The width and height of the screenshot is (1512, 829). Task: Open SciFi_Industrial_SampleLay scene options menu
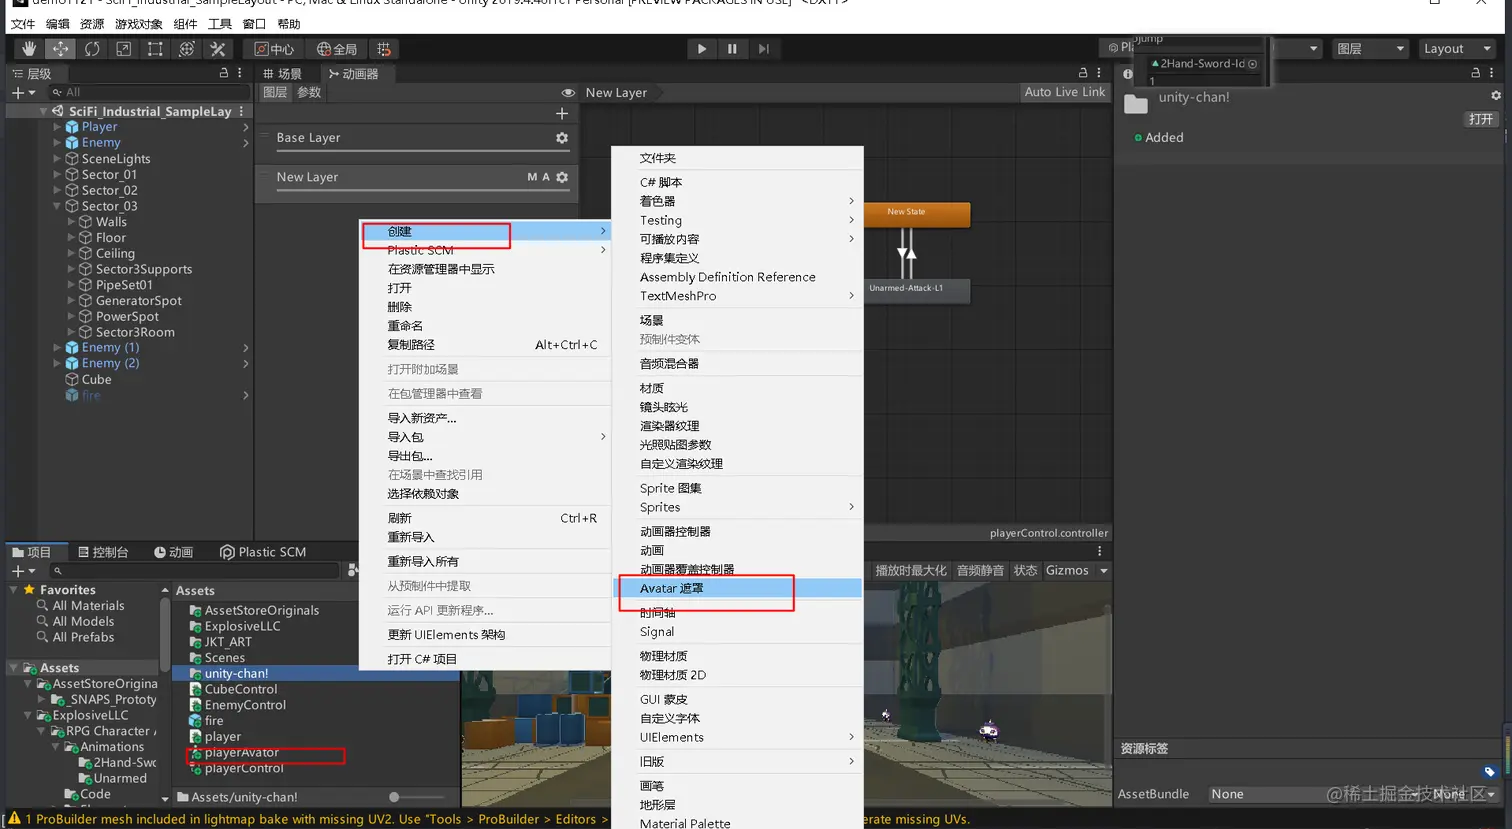(241, 111)
